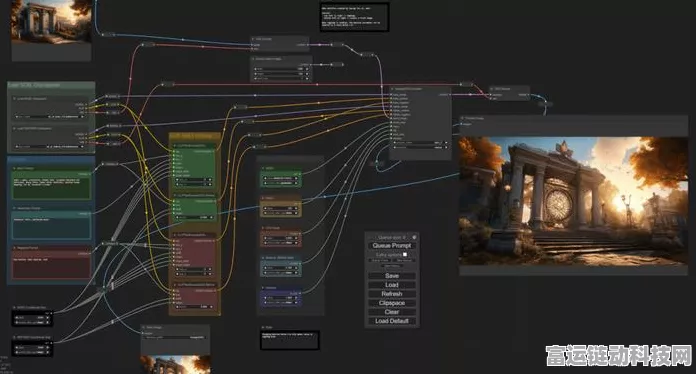
Task: Click the Clear button
Action: point(392,312)
